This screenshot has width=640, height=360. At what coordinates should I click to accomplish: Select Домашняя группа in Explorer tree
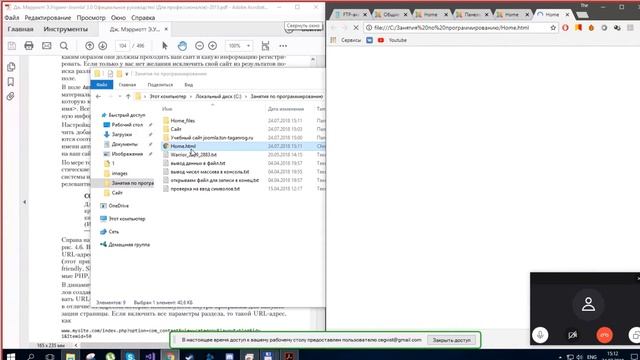pyautogui.click(x=129, y=244)
